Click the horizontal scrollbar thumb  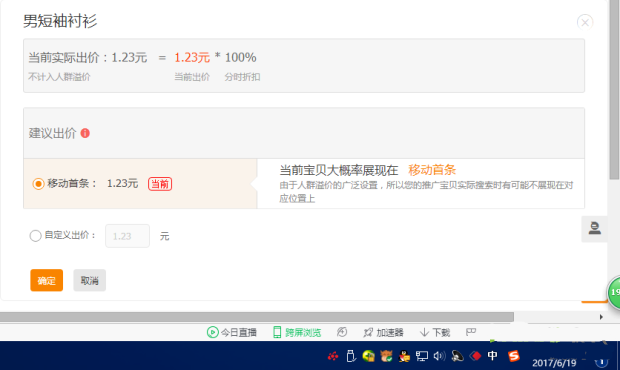point(257,317)
